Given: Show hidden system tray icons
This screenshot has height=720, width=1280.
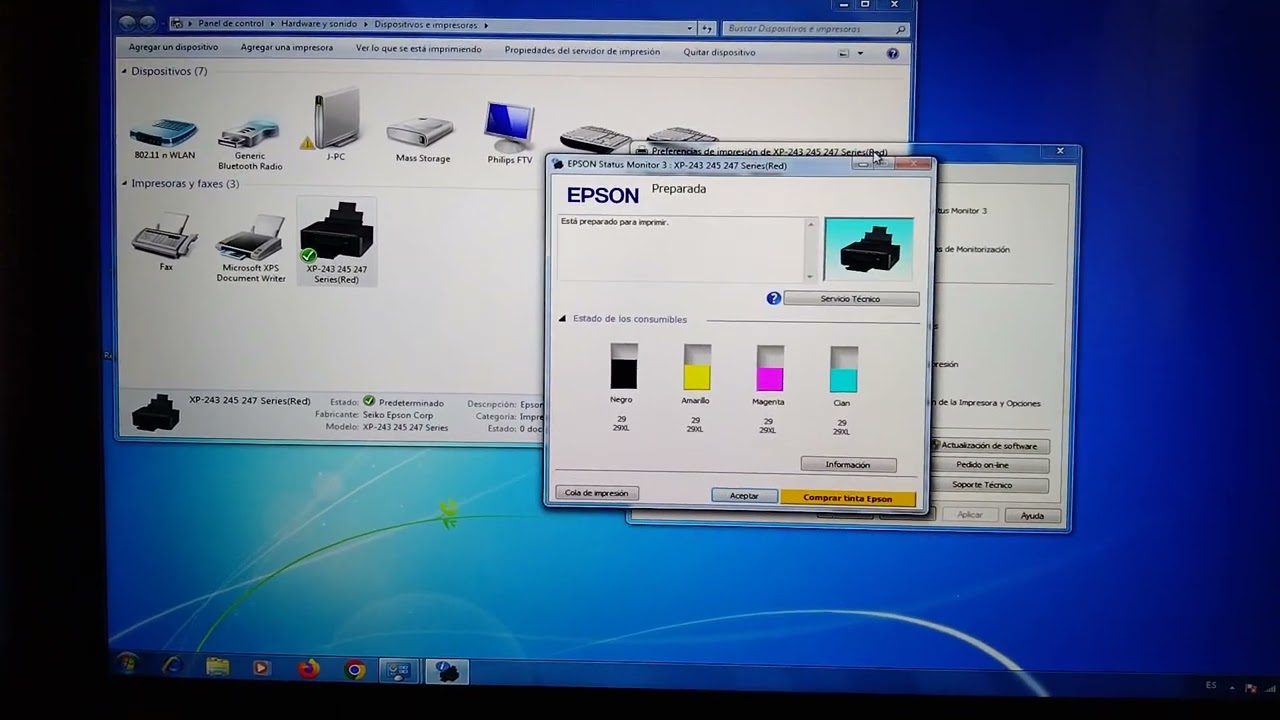Looking at the screenshot, I should [x=1233, y=687].
